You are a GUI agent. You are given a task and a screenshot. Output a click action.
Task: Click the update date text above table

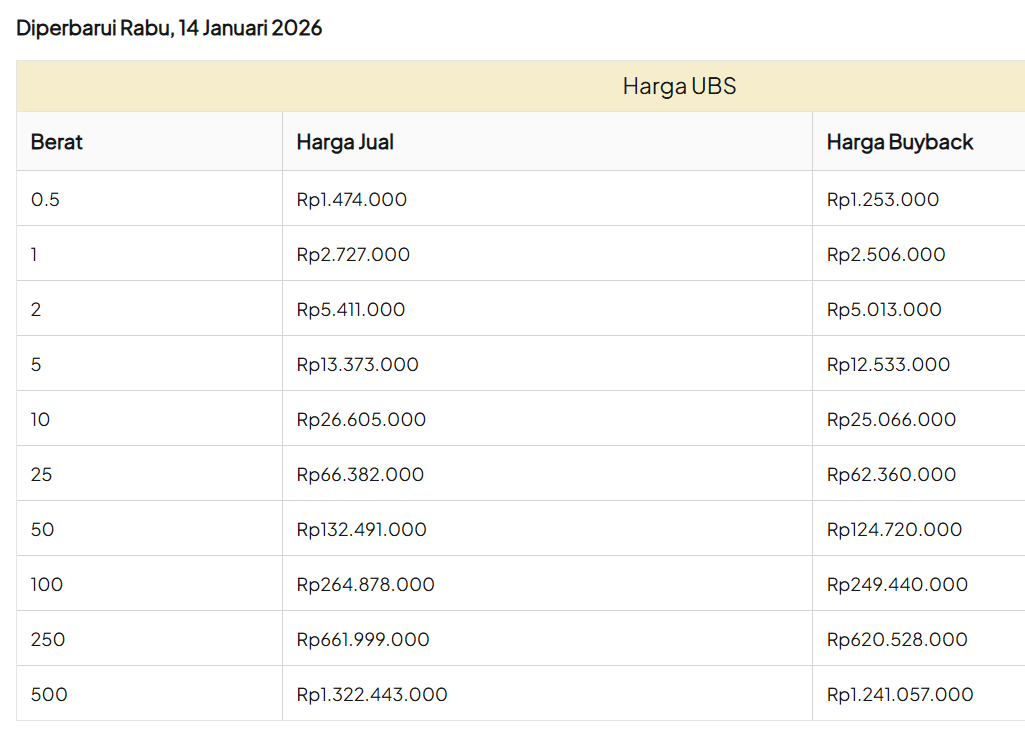(169, 28)
